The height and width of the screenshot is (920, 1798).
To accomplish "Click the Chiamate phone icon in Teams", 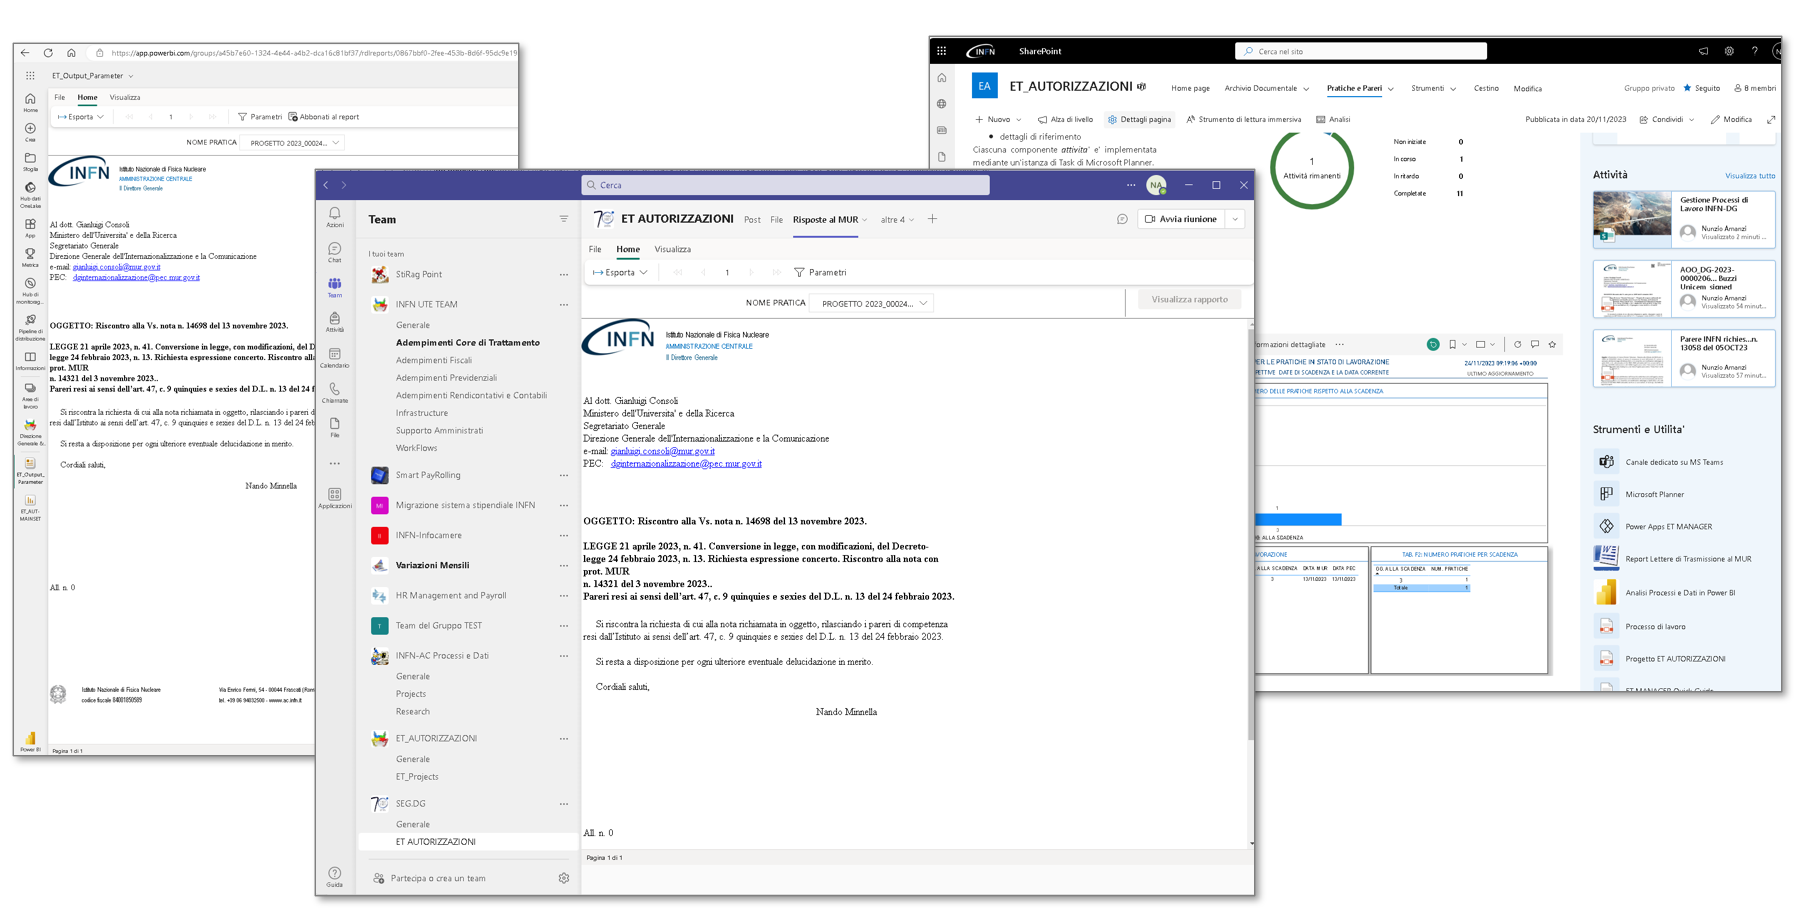I will [334, 391].
